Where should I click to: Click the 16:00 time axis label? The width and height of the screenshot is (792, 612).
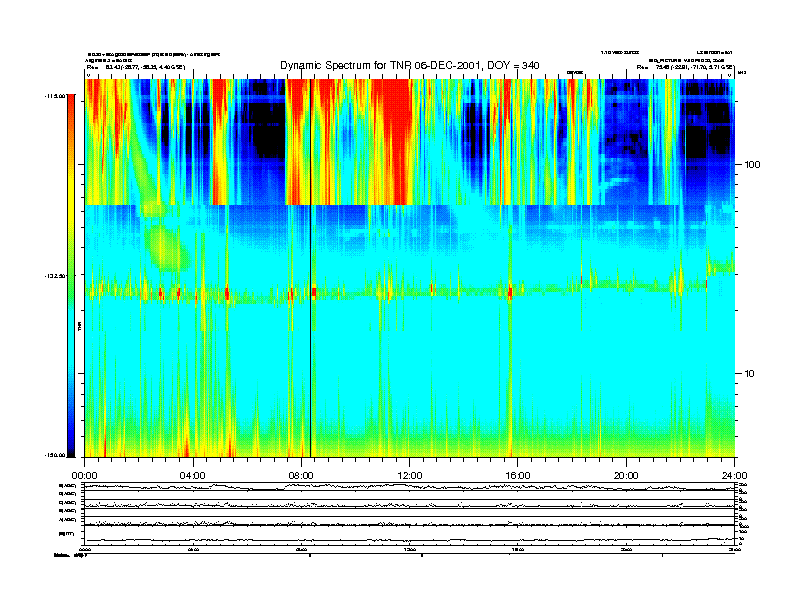518,476
